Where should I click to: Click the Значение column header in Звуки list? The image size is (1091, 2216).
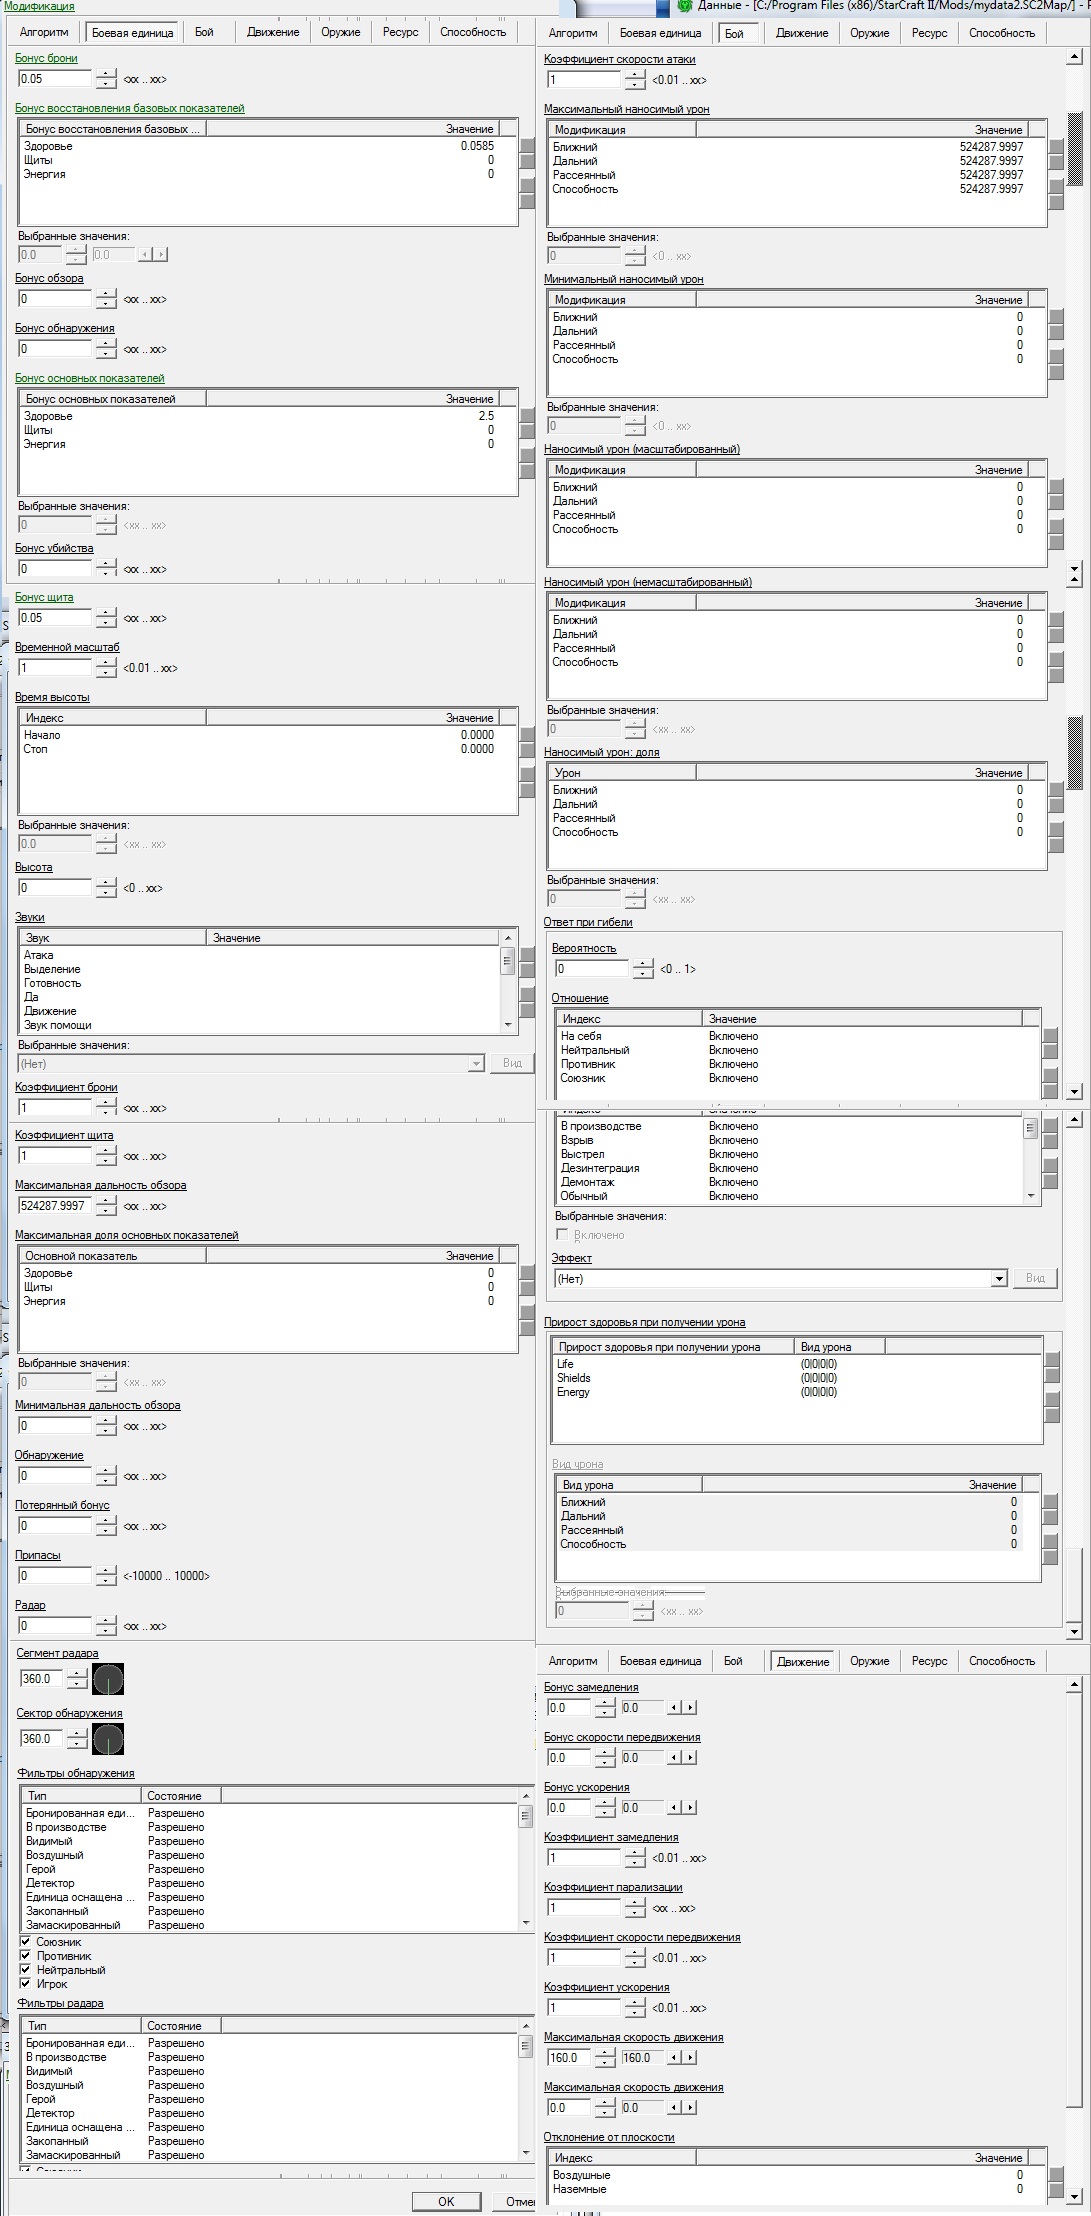click(x=352, y=938)
